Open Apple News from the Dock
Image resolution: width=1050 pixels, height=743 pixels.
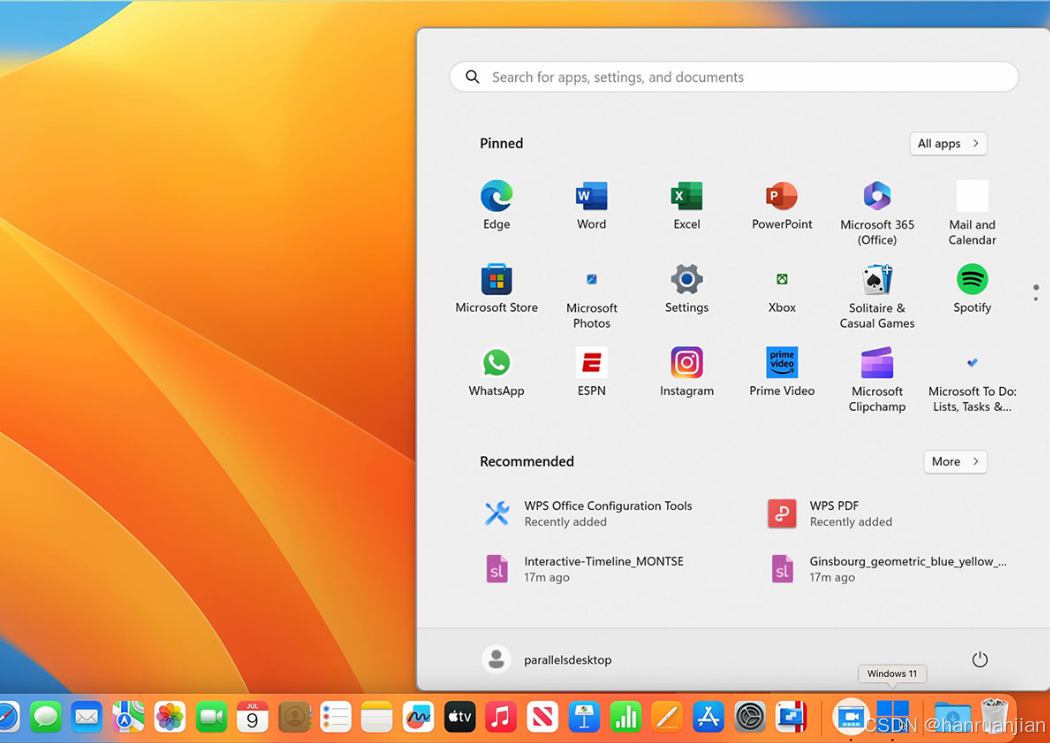[542, 718]
